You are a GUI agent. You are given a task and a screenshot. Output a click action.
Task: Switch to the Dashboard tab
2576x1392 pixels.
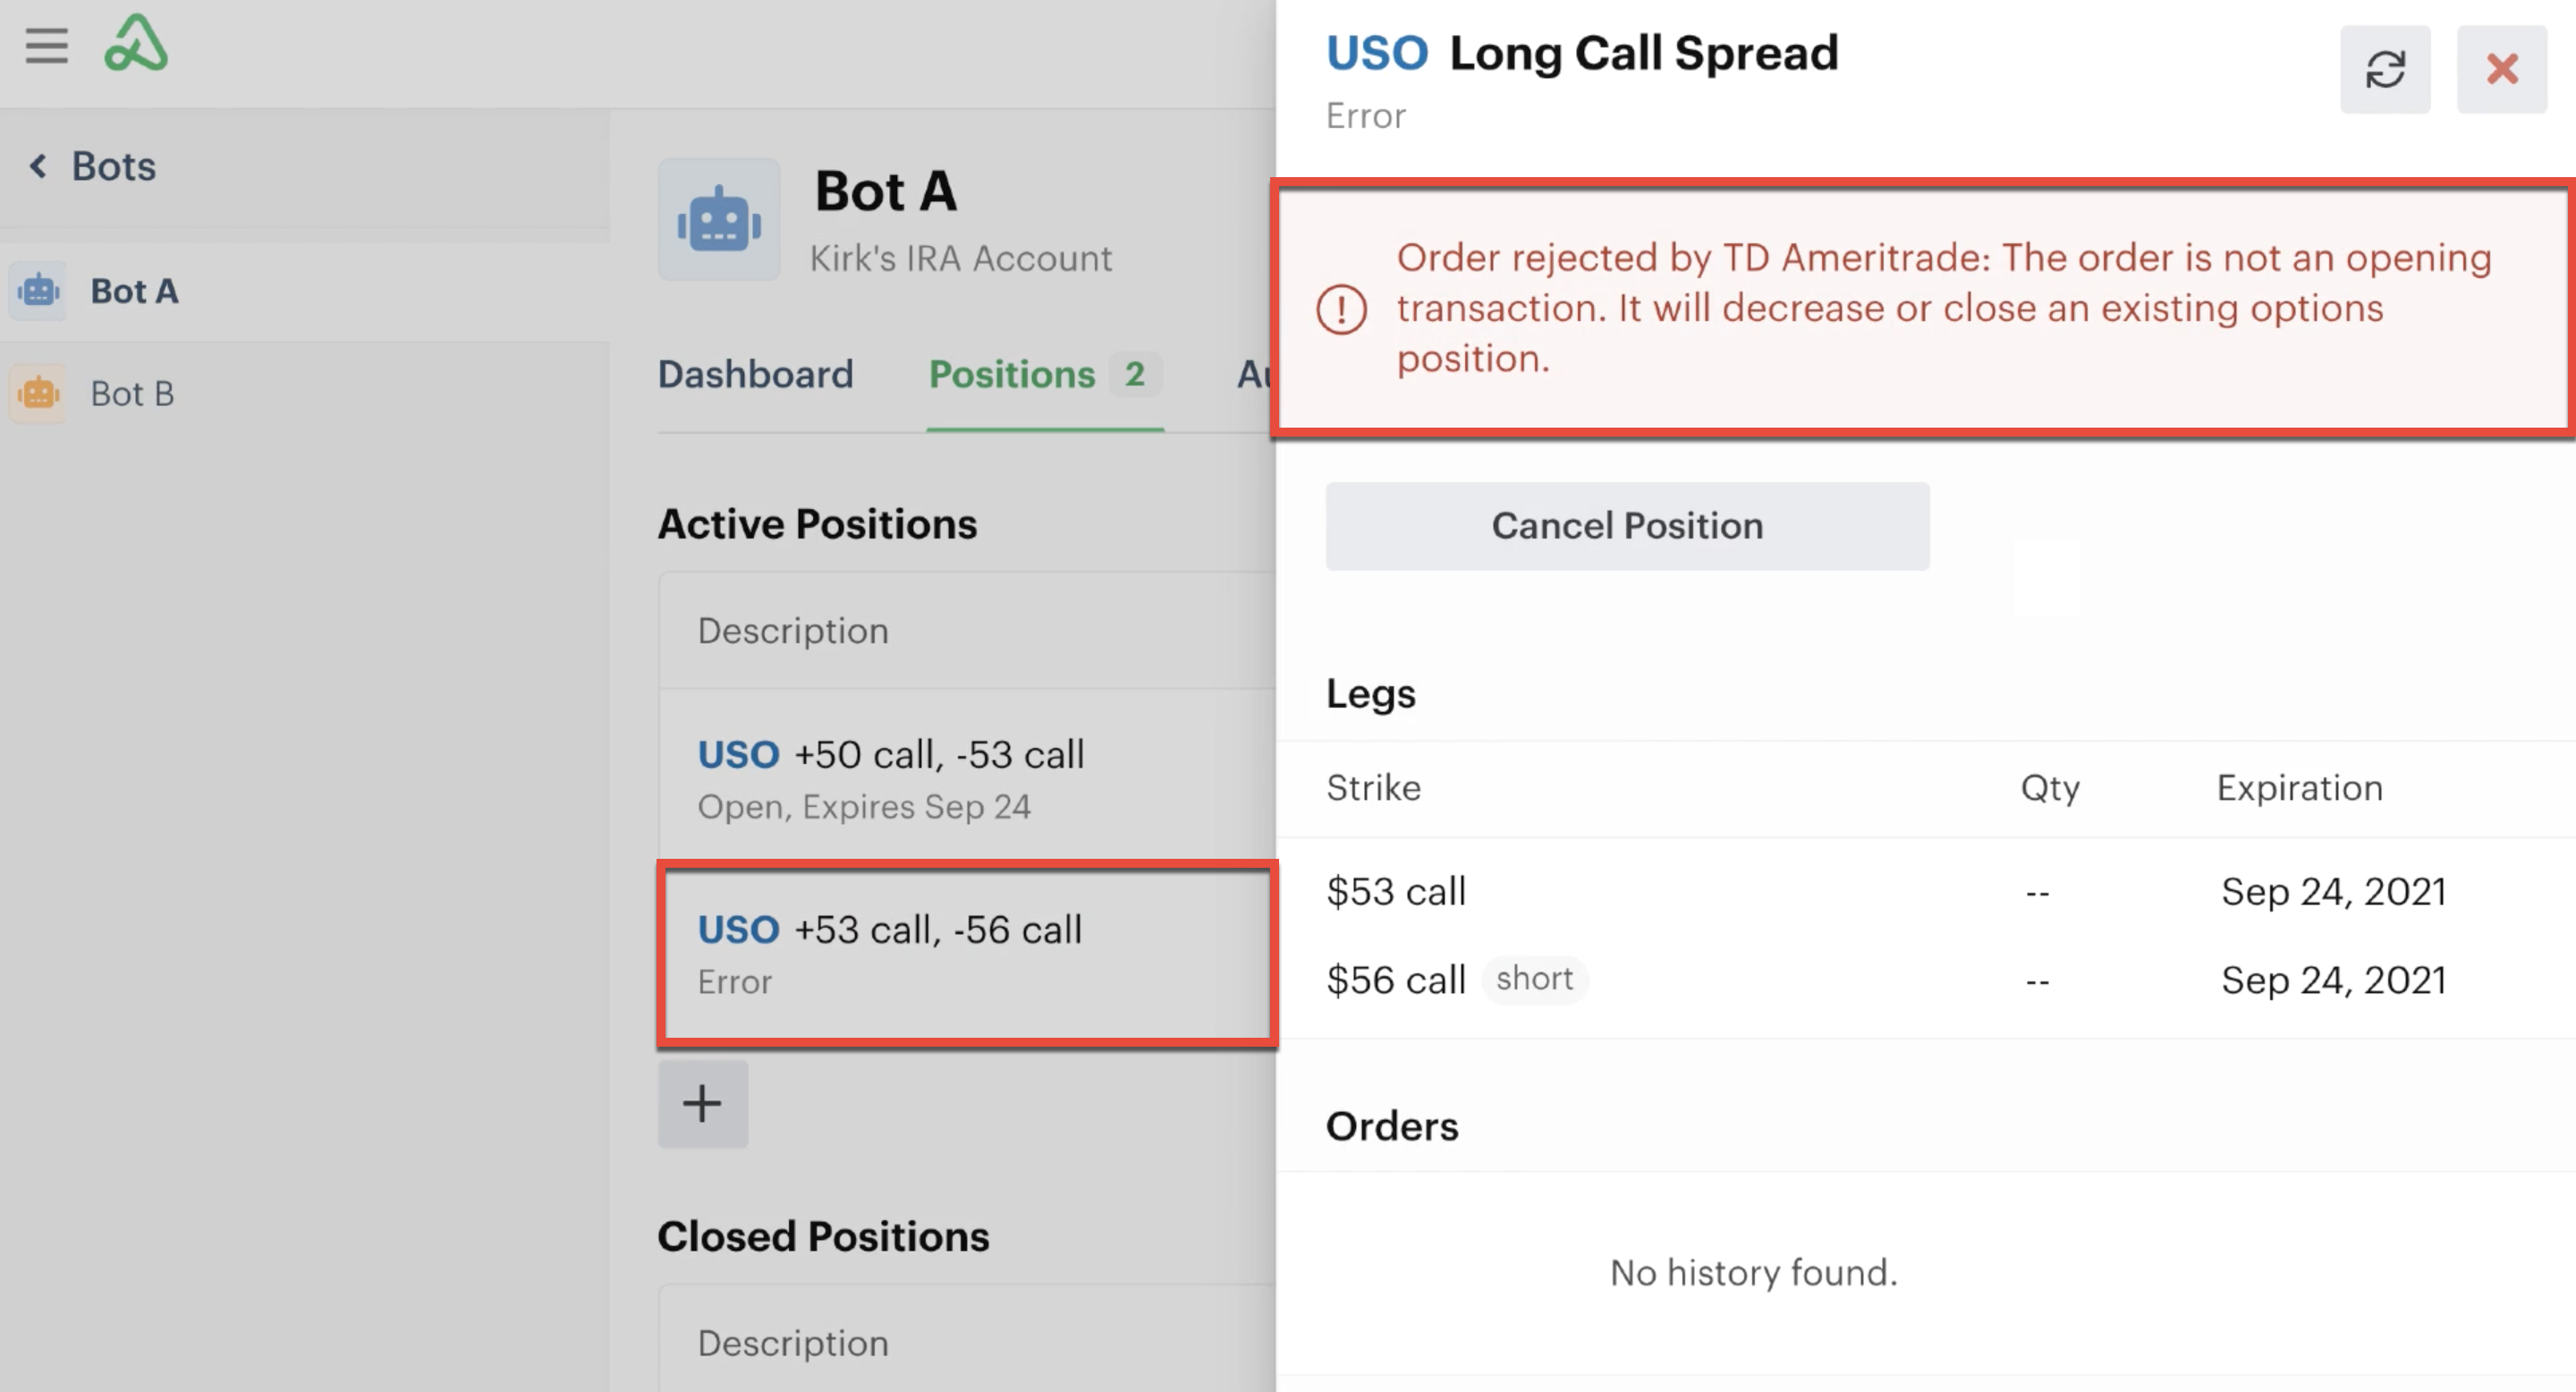tap(755, 374)
